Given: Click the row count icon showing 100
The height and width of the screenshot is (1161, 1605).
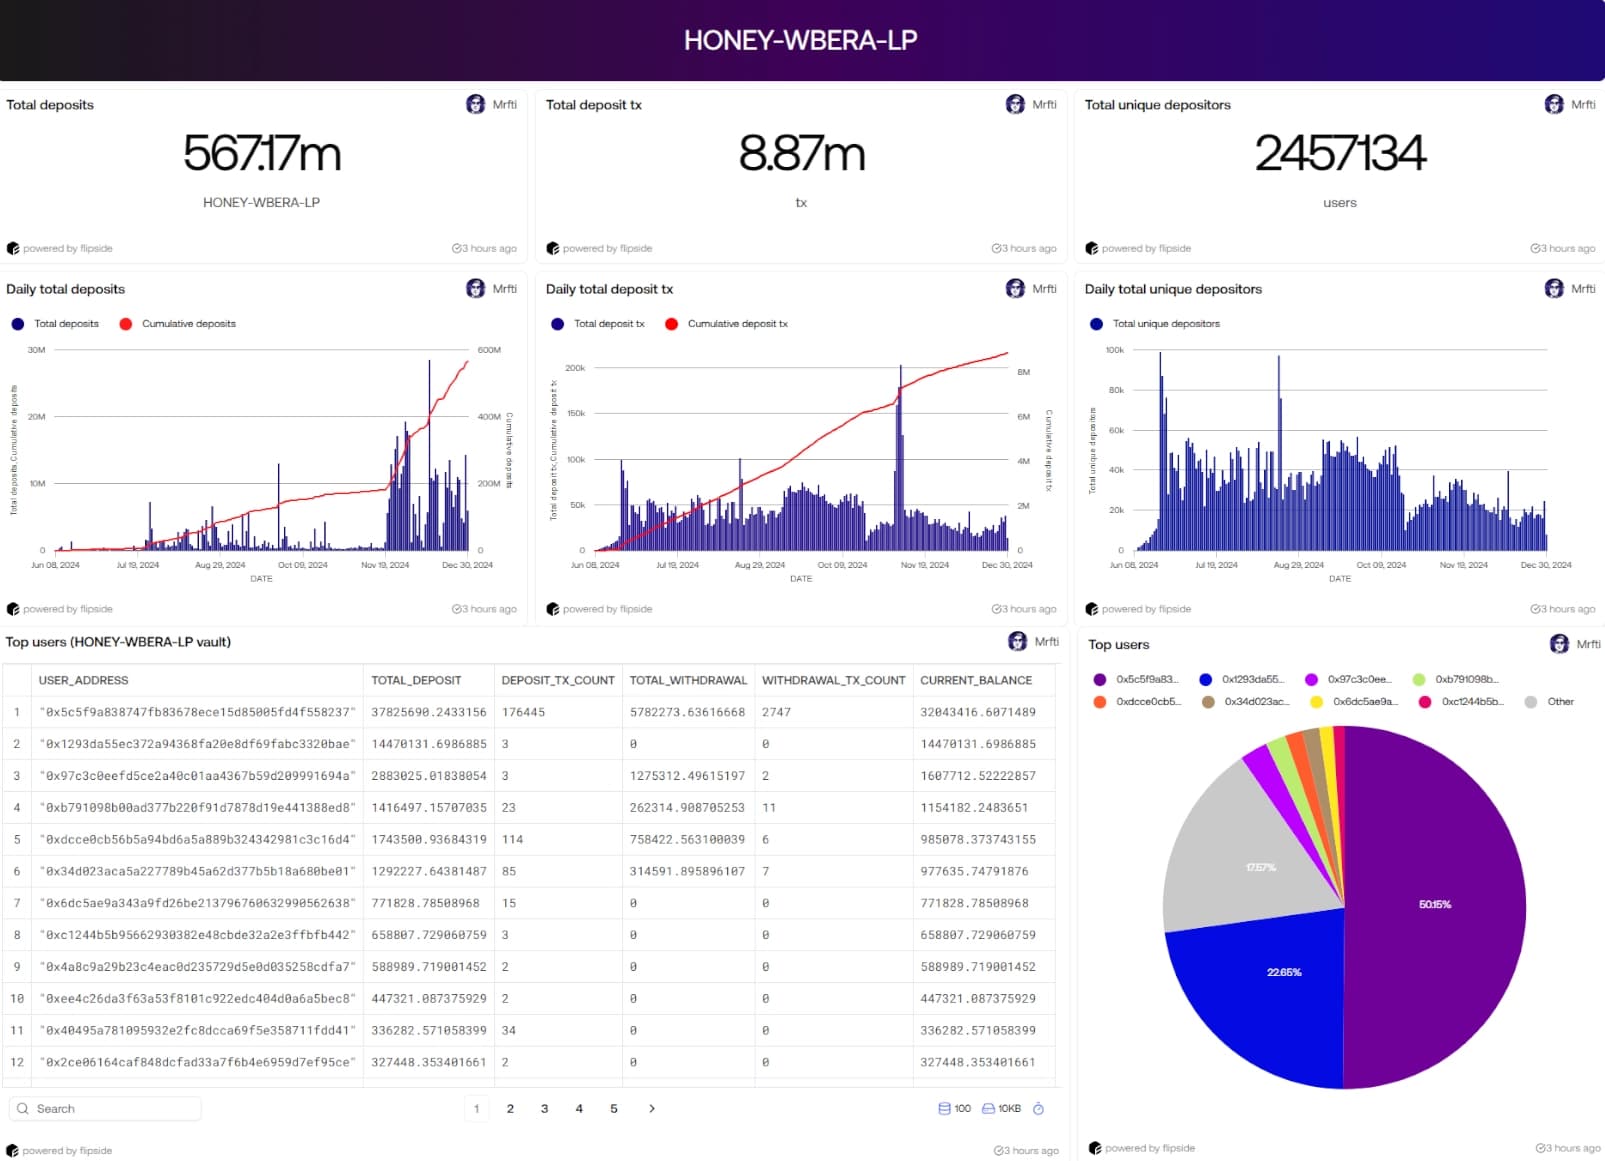Looking at the screenshot, I should (944, 1108).
